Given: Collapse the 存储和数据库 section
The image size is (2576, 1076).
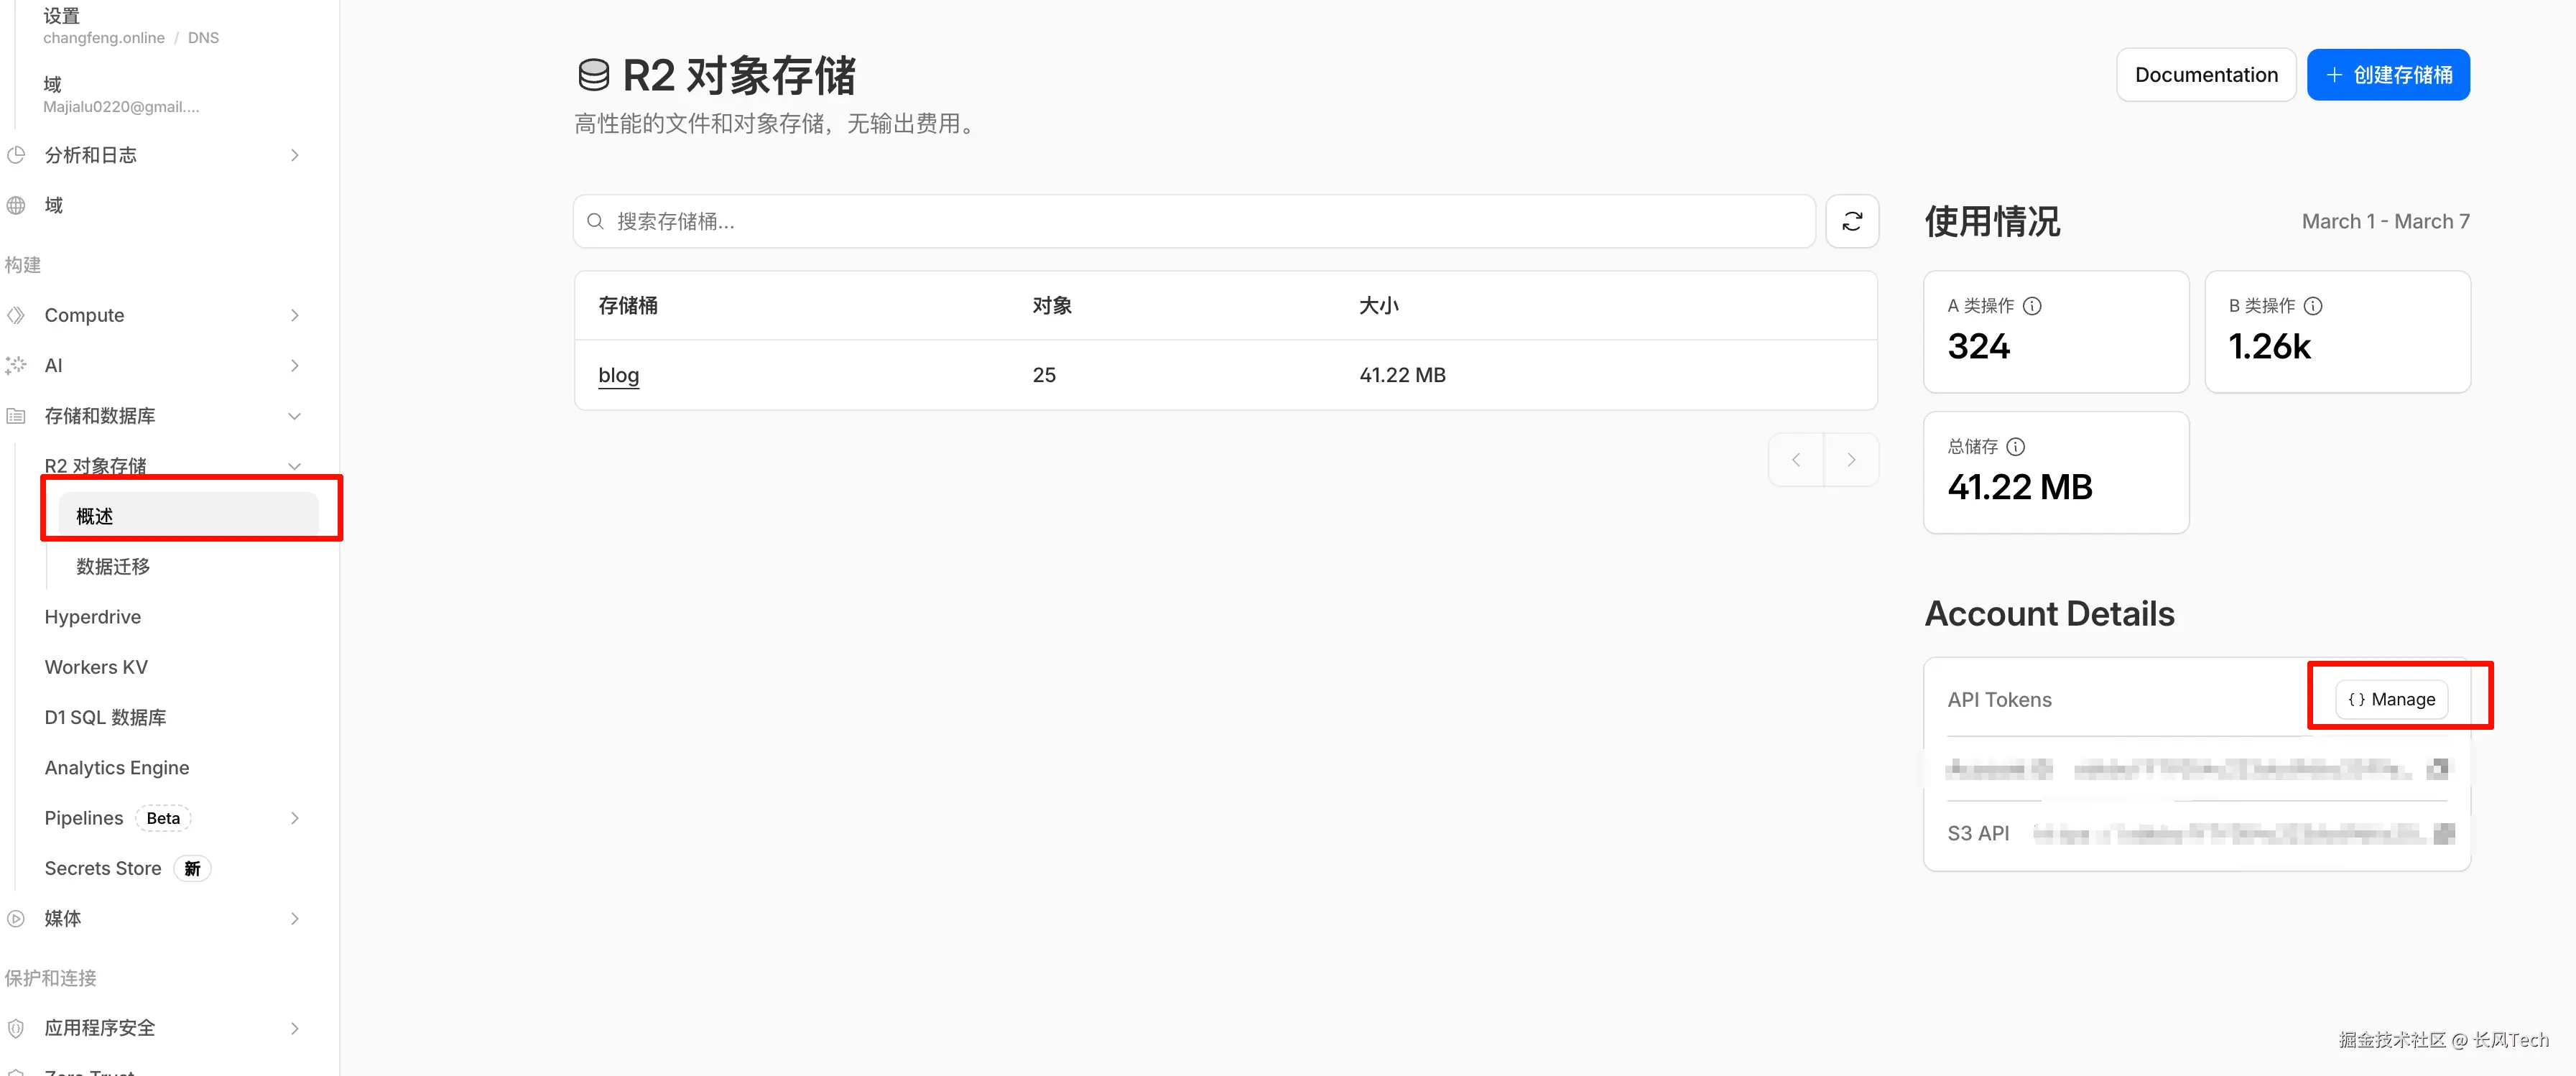Looking at the screenshot, I should [x=294, y=416].
